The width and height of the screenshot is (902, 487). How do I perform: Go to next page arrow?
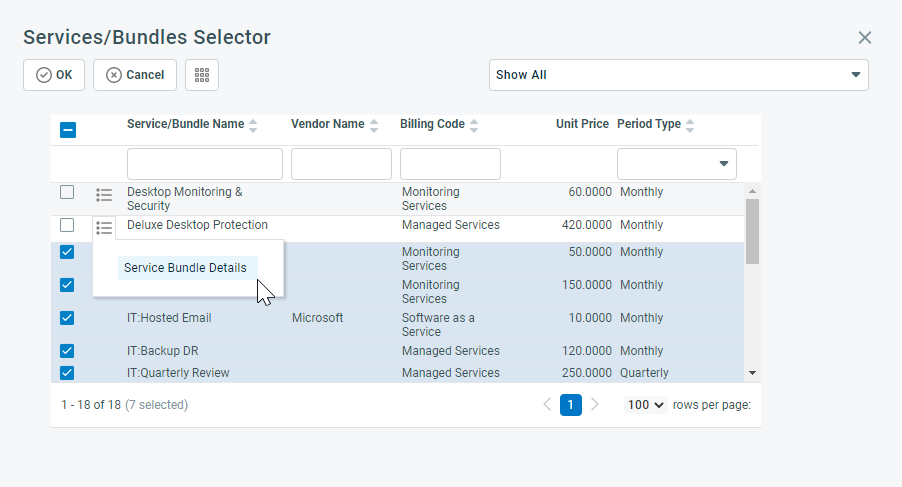click(595, 404)
